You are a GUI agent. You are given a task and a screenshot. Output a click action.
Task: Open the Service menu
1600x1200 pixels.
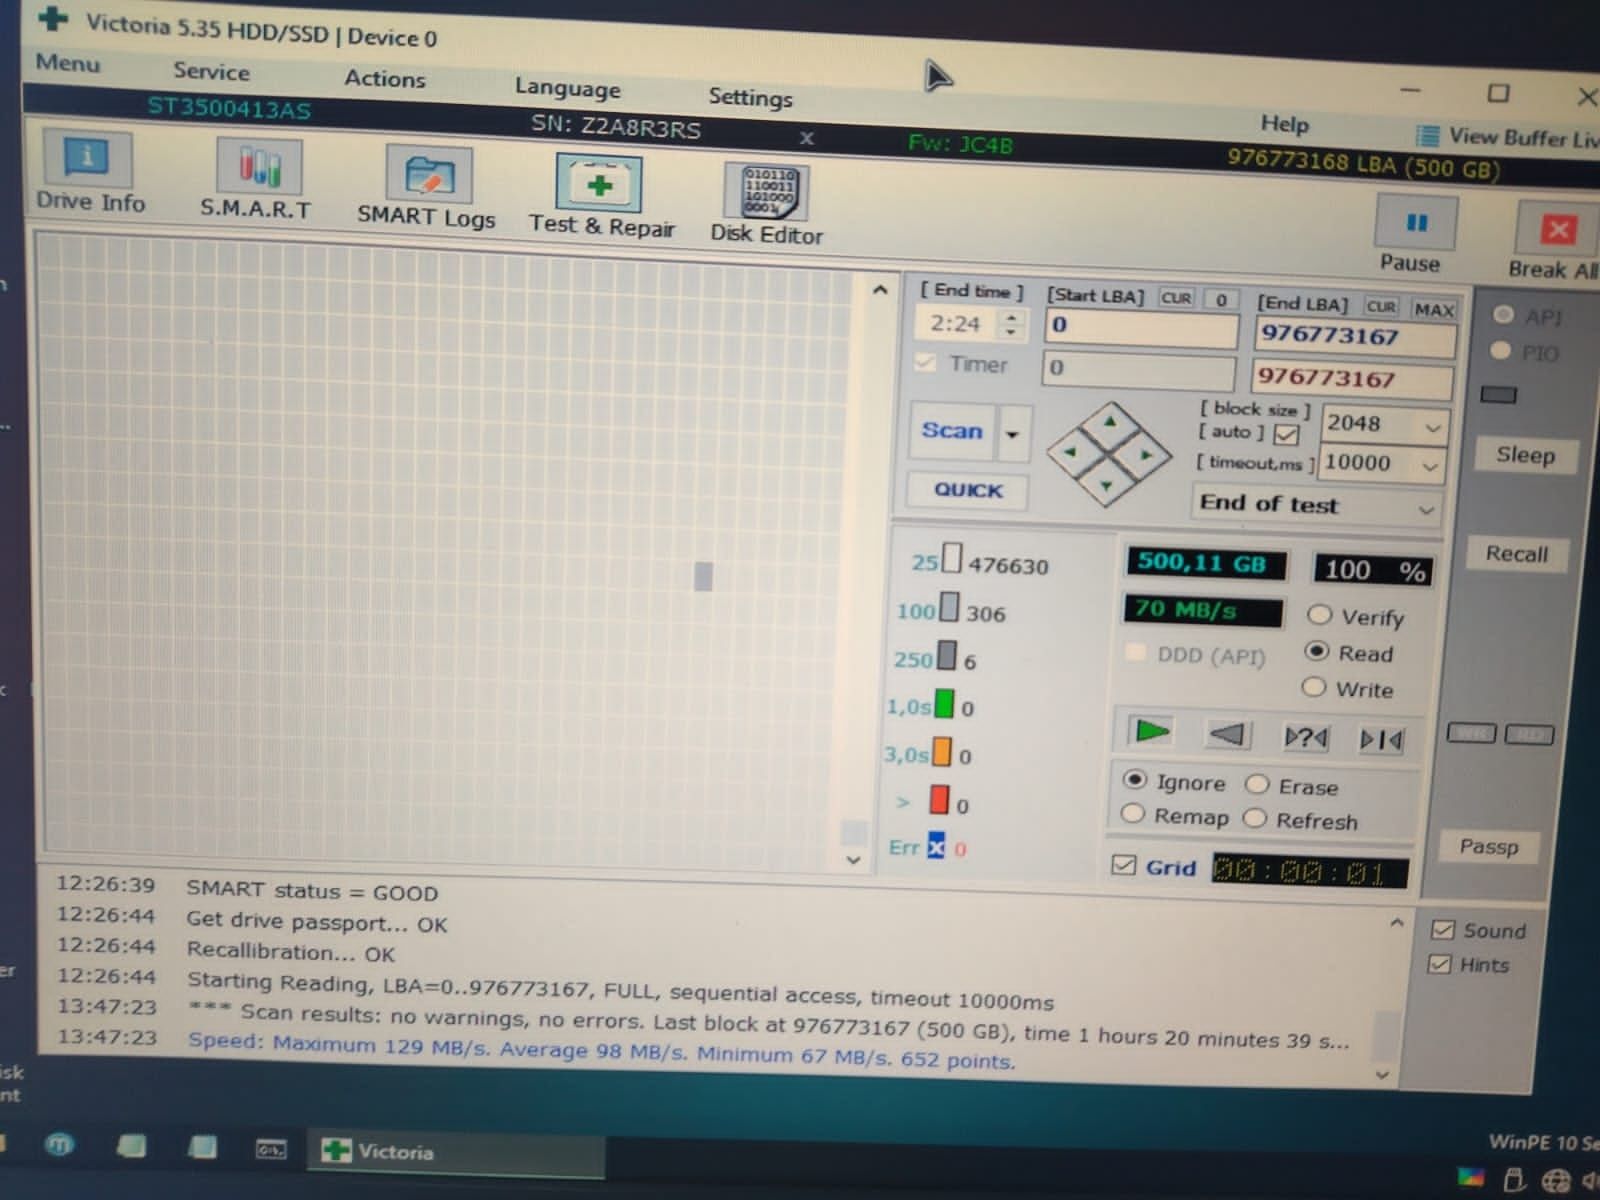211,71
